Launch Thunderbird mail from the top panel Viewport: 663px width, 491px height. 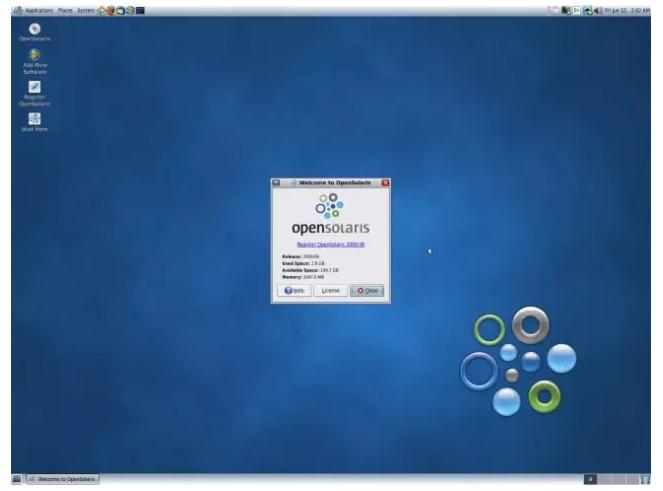click(121, 10)
